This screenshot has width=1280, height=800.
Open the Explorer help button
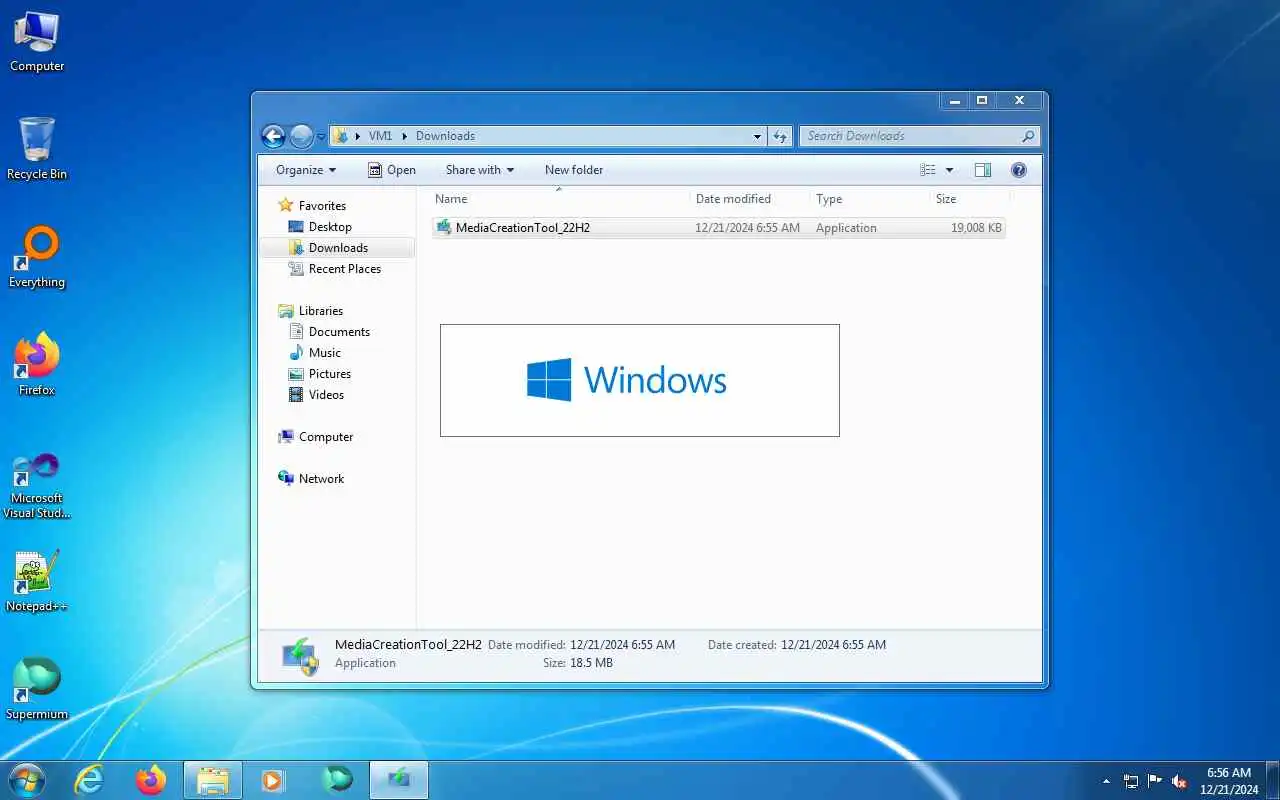pos(1019,170)
